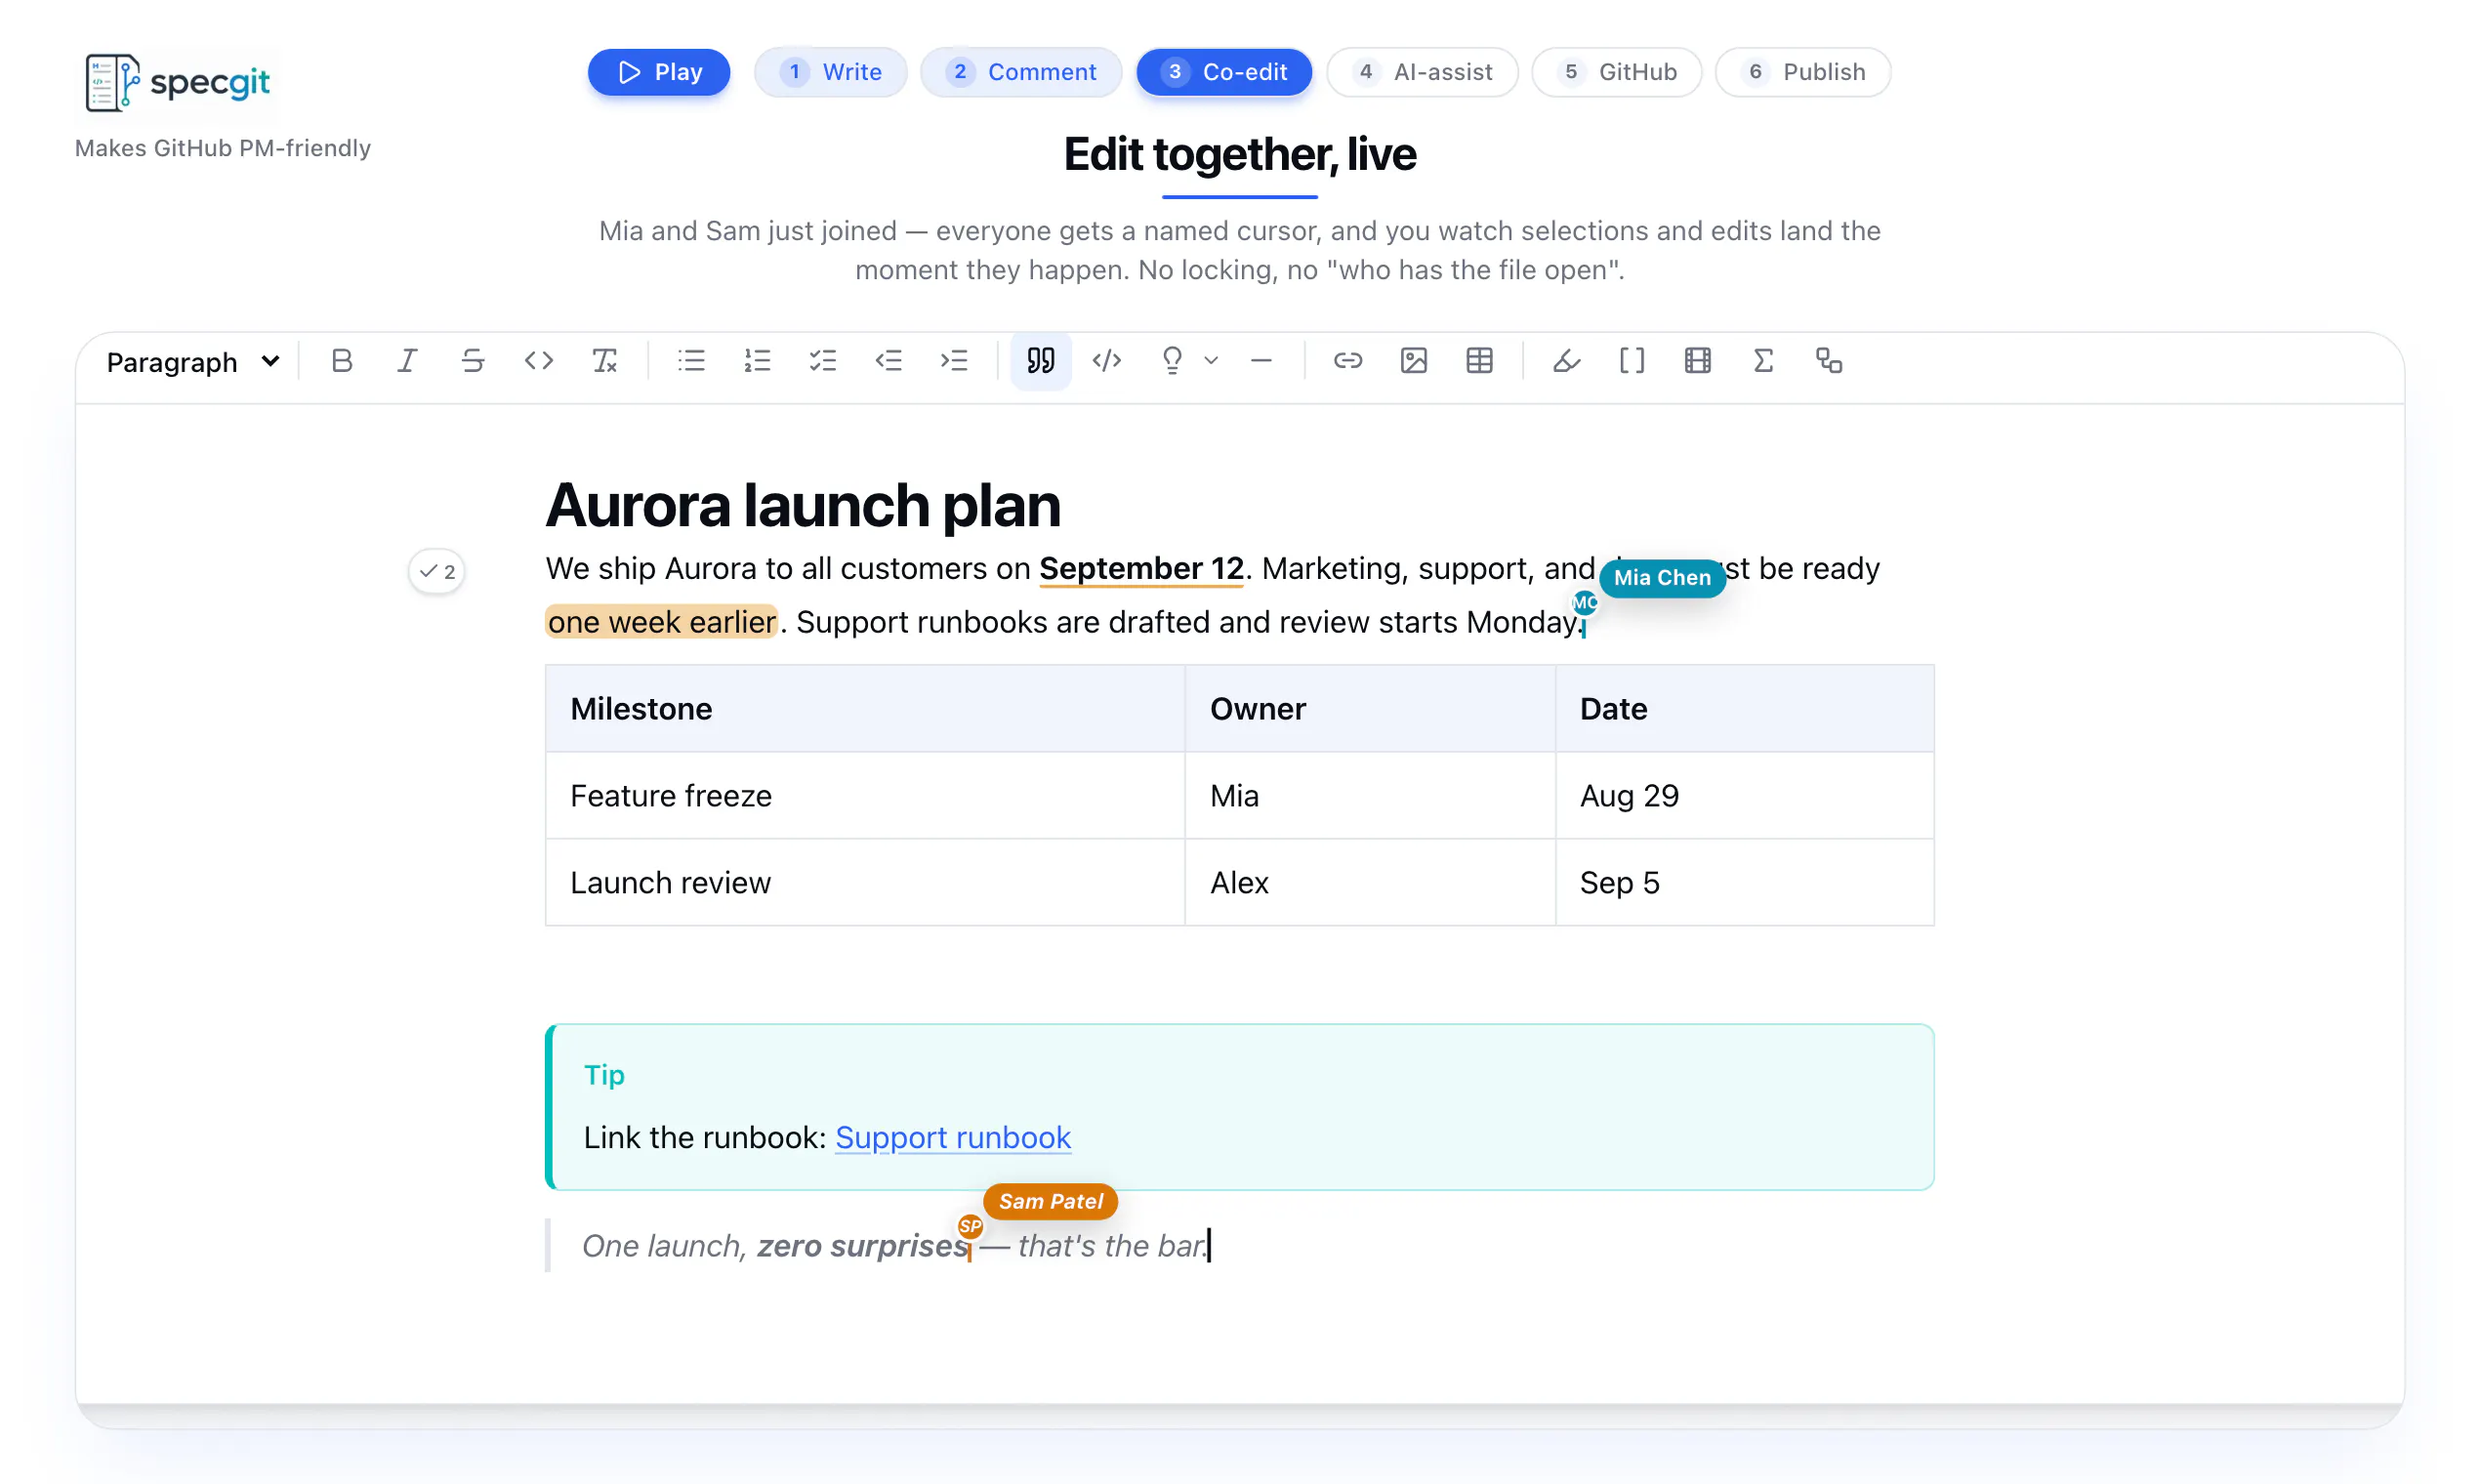Click the Mia Chen cursor label
2480x1484 pixels.
1662,578
